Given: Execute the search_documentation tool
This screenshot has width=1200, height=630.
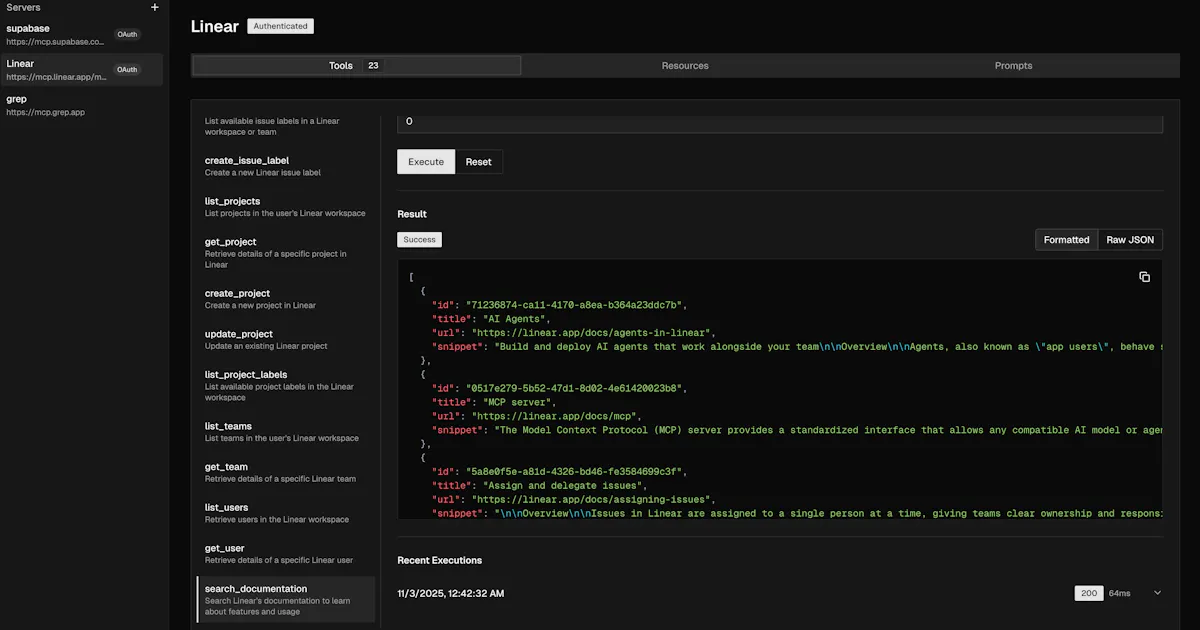Looking at the screenshot, I should [426, 162].
